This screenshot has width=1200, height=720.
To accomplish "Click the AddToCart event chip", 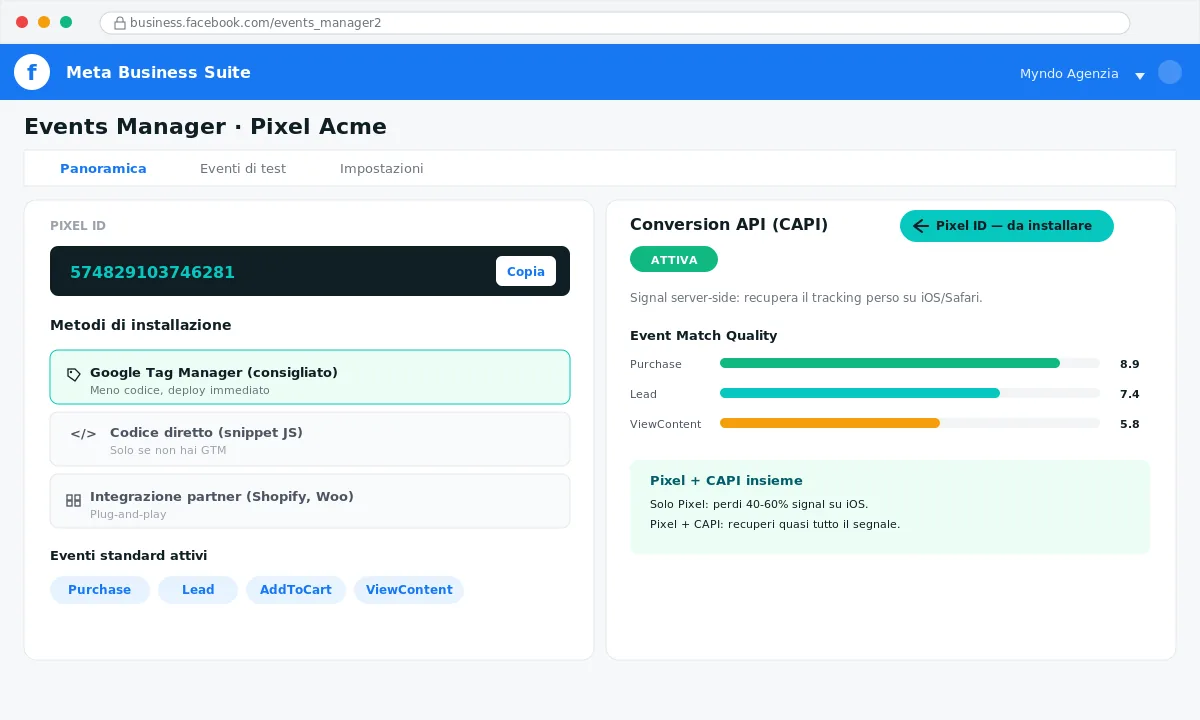I will click(x=296, y=590).
